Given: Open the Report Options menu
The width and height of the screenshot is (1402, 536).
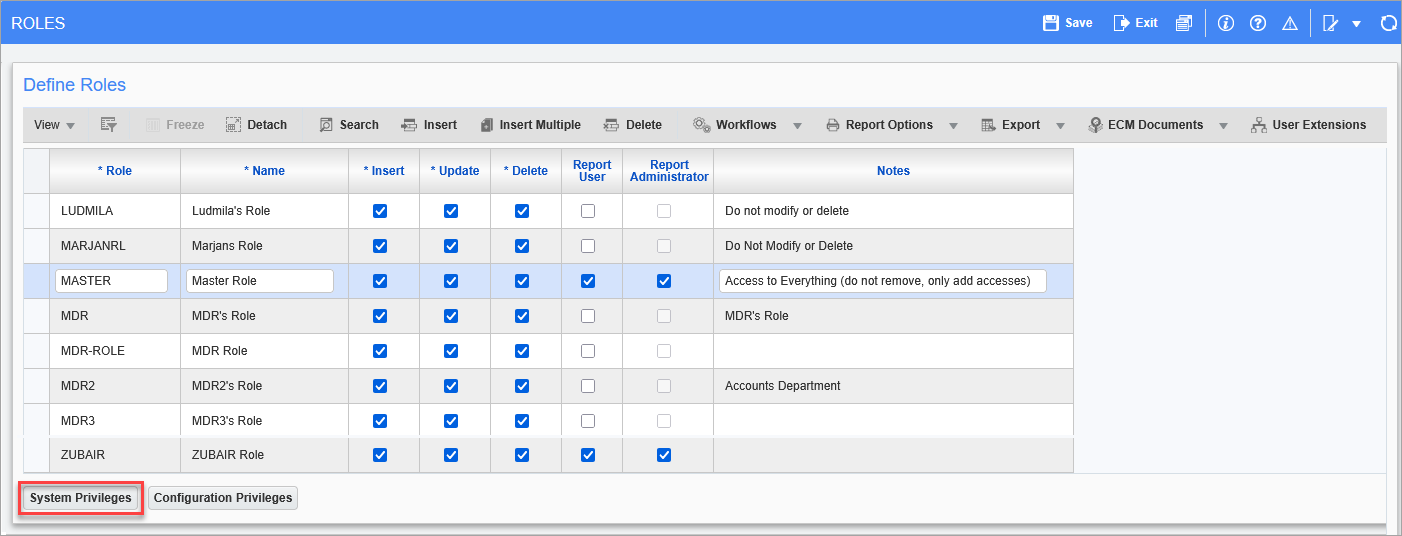Looking at the screenshot, I should click(x=880, y=125).
